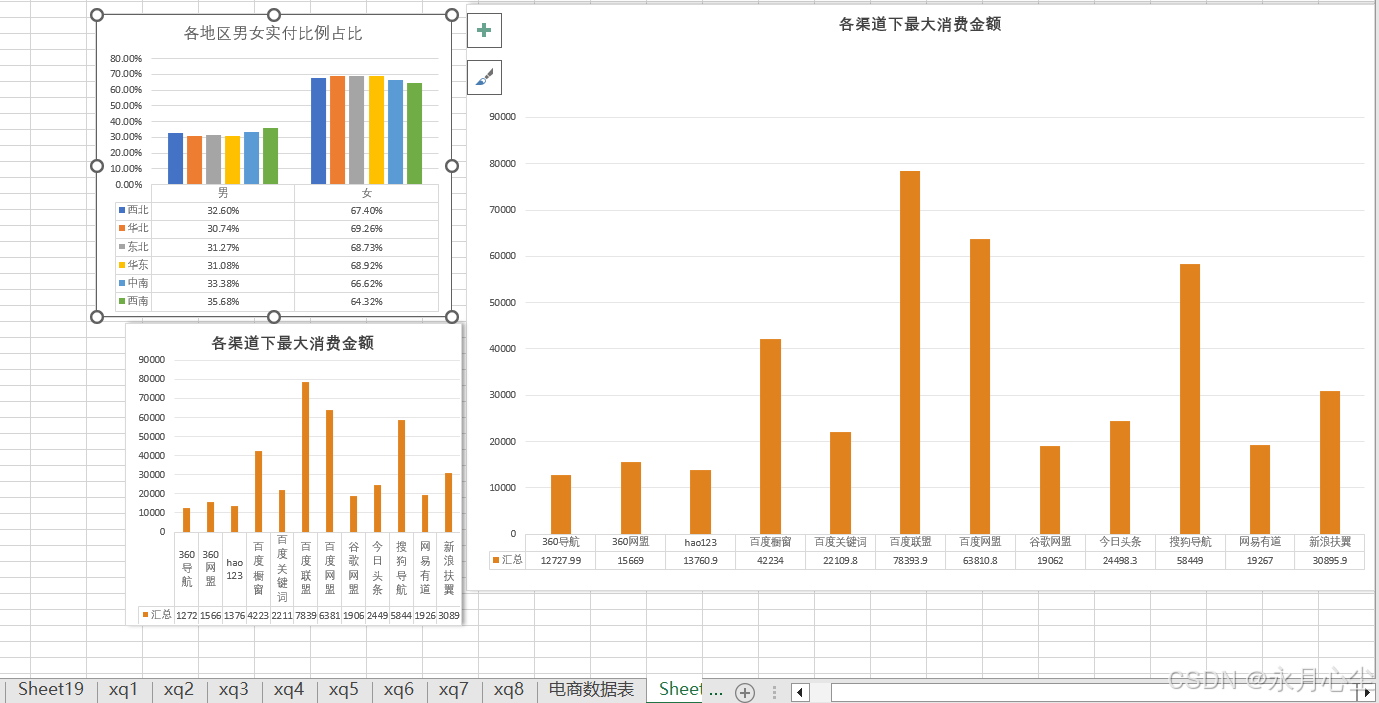Click the 80.00% axis label
Image resolution: width=1379 pixels, height=703 pixels.
point(126,58)
